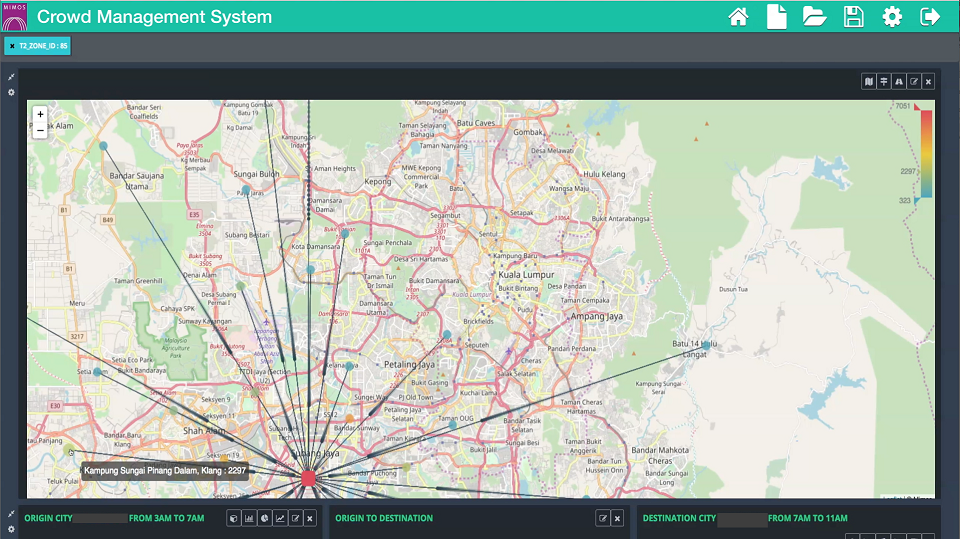The height and width of the screenshot is (539, 960).
Task: Show Origin City panel as cube view
Action: pos(233,518)
